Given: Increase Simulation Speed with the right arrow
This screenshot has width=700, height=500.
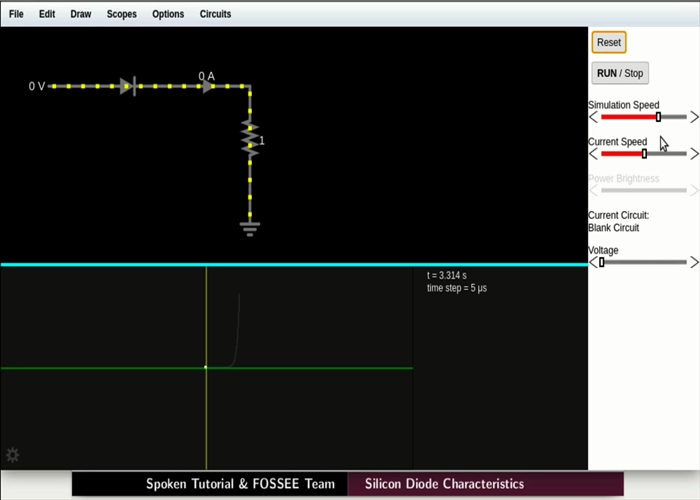Looking at the screenshot, I should pyautogui.click(x=694, y=117).
